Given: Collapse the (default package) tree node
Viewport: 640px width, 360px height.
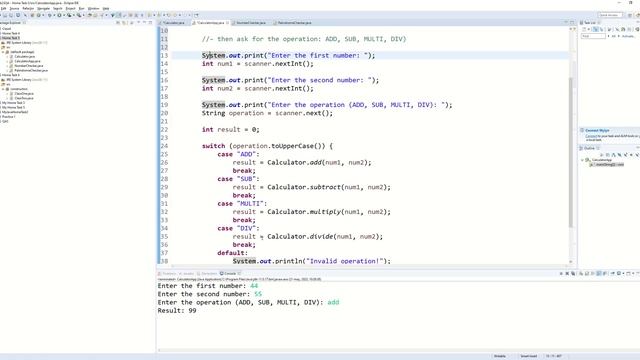Looking at the screenshot, I should (x=3, y=52).
